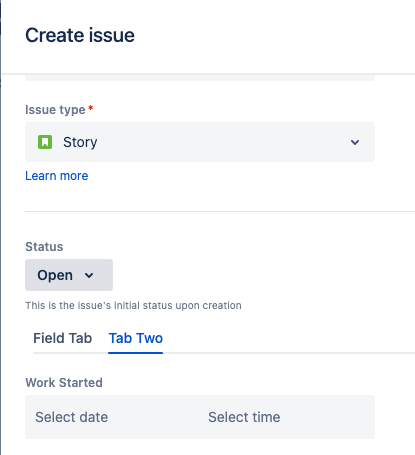Select the Tab Two tab
This screenshot has width=415, height=455.
[136, 338]
